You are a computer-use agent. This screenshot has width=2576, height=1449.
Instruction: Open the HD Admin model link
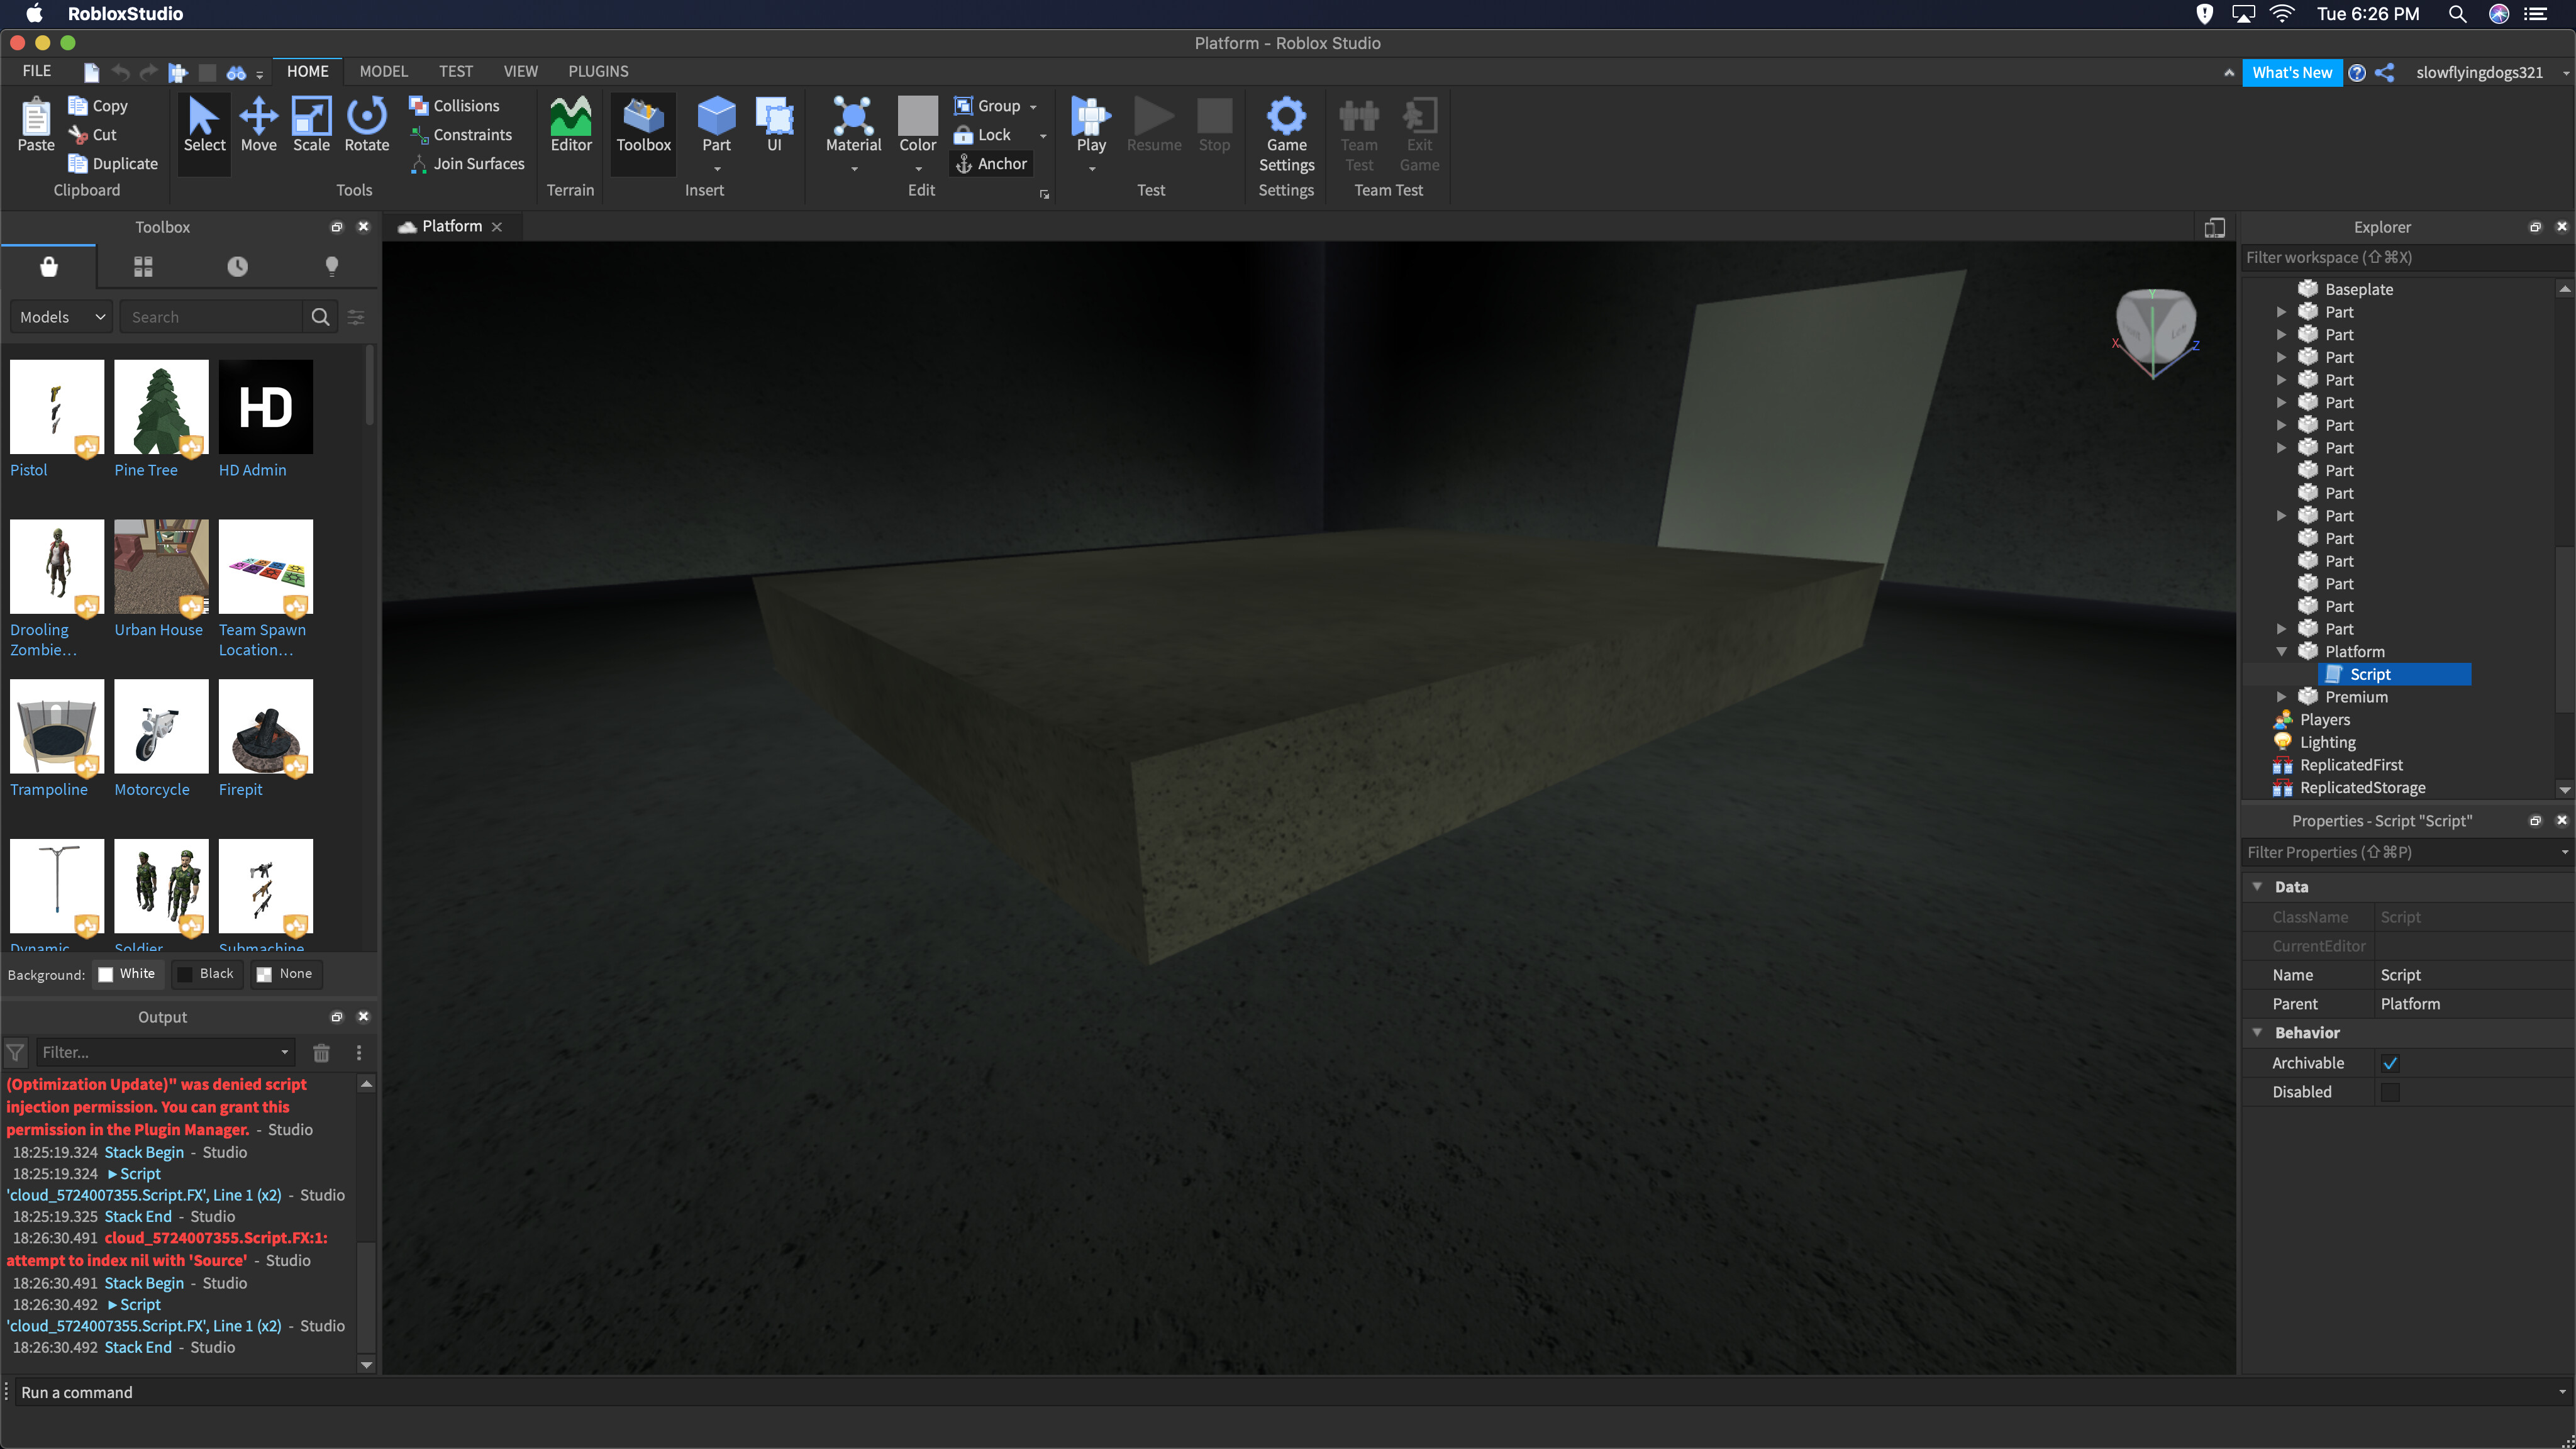pyautogui.click(x=252, y=470)
